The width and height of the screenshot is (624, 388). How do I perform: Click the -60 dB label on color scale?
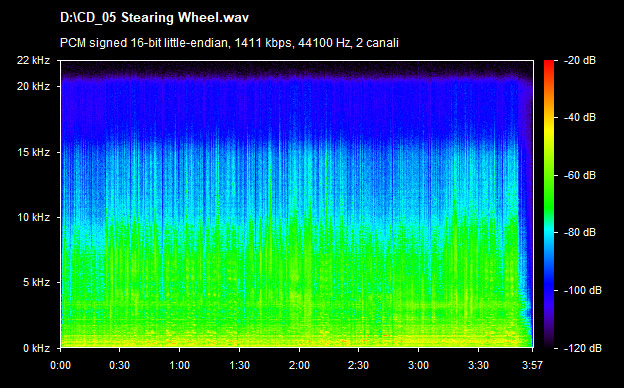[580, 175]
